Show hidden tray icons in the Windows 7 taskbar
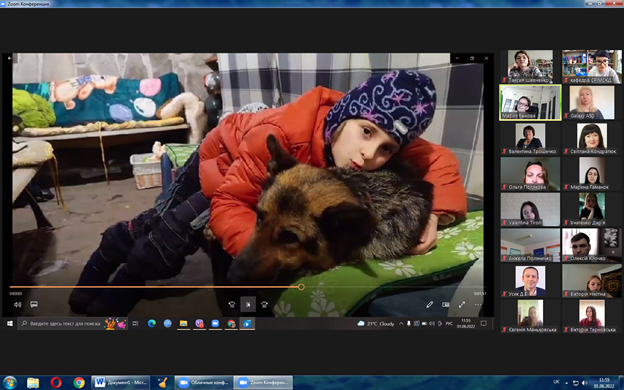Viewport: 624px width, 390px height. click(566, 383)
